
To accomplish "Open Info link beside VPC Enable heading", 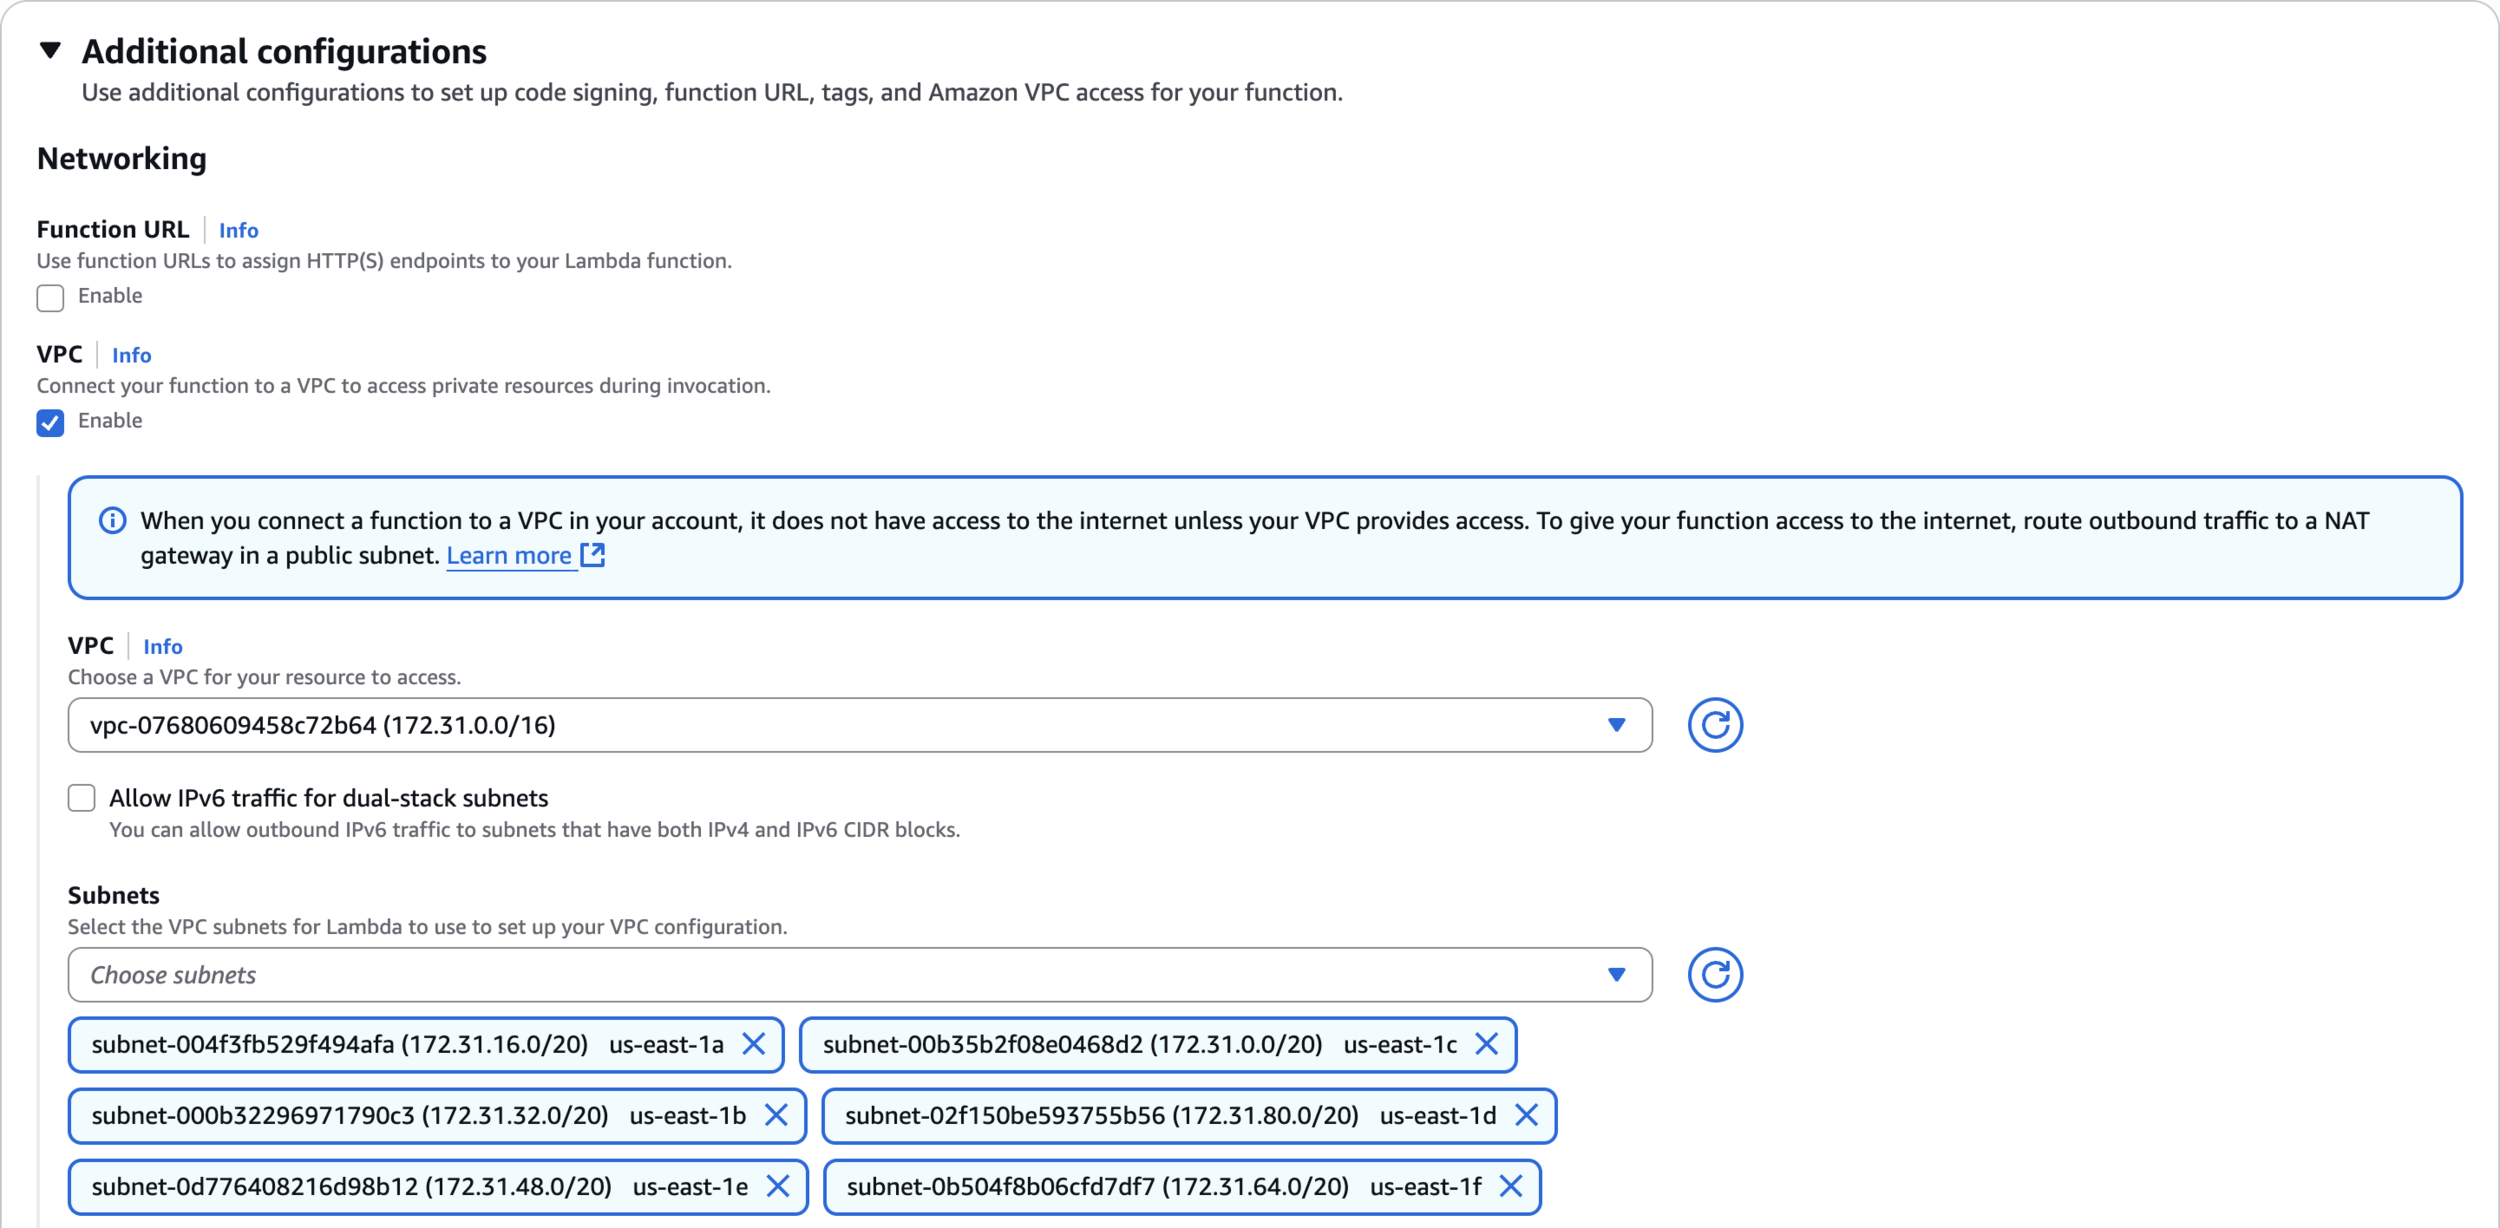I will click(x=131, y=356).
